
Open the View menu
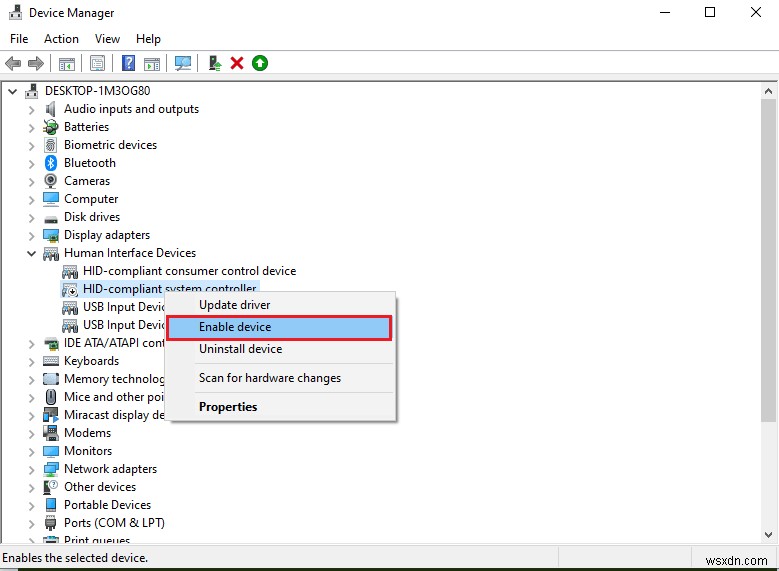click(x=107, y=39)
